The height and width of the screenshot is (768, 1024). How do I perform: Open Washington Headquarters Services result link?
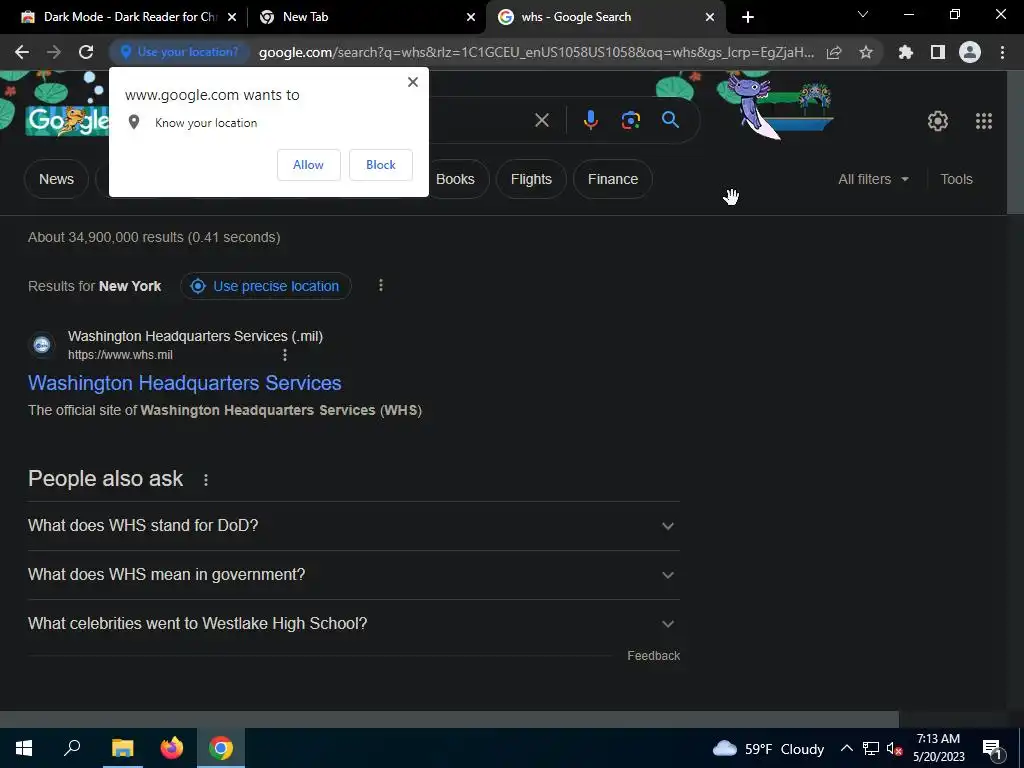click(x=185, y=383)
